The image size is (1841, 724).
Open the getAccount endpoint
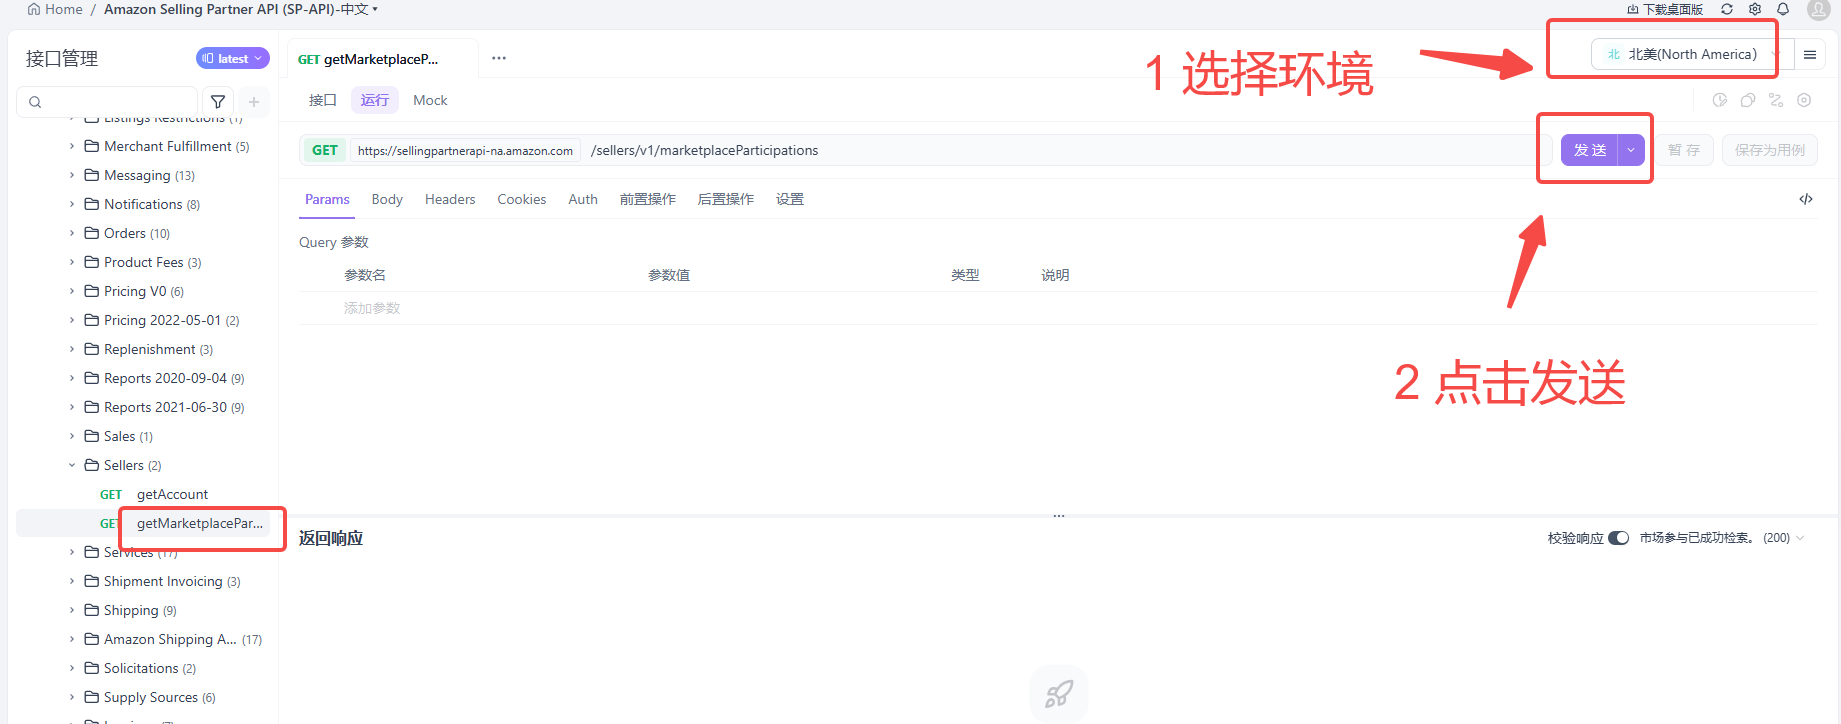click(172, 494)
